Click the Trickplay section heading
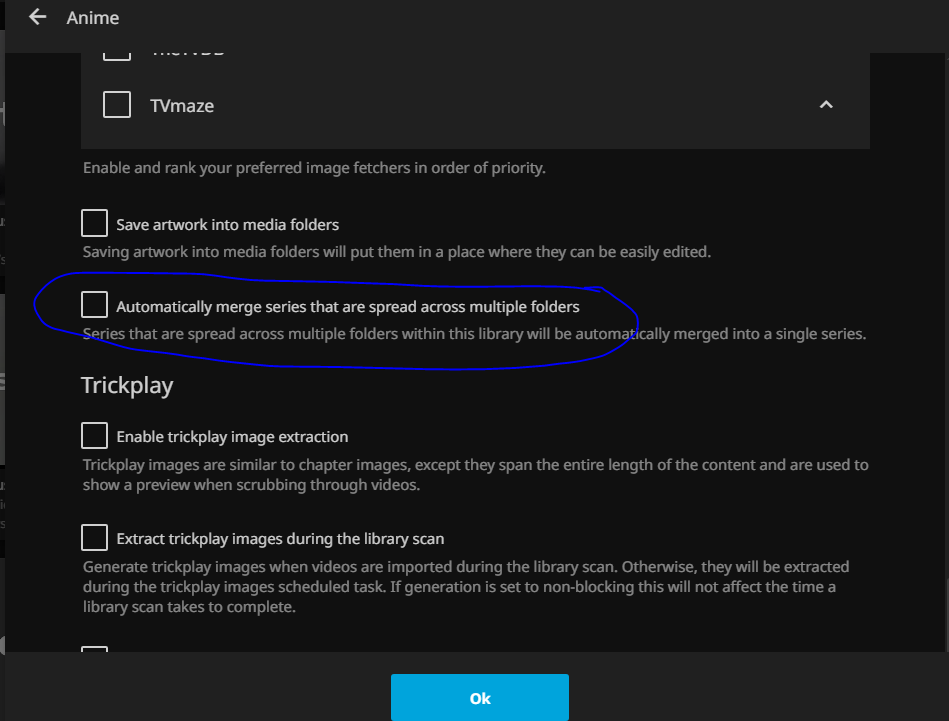This screenshot has width=949, height=721. 127,385
